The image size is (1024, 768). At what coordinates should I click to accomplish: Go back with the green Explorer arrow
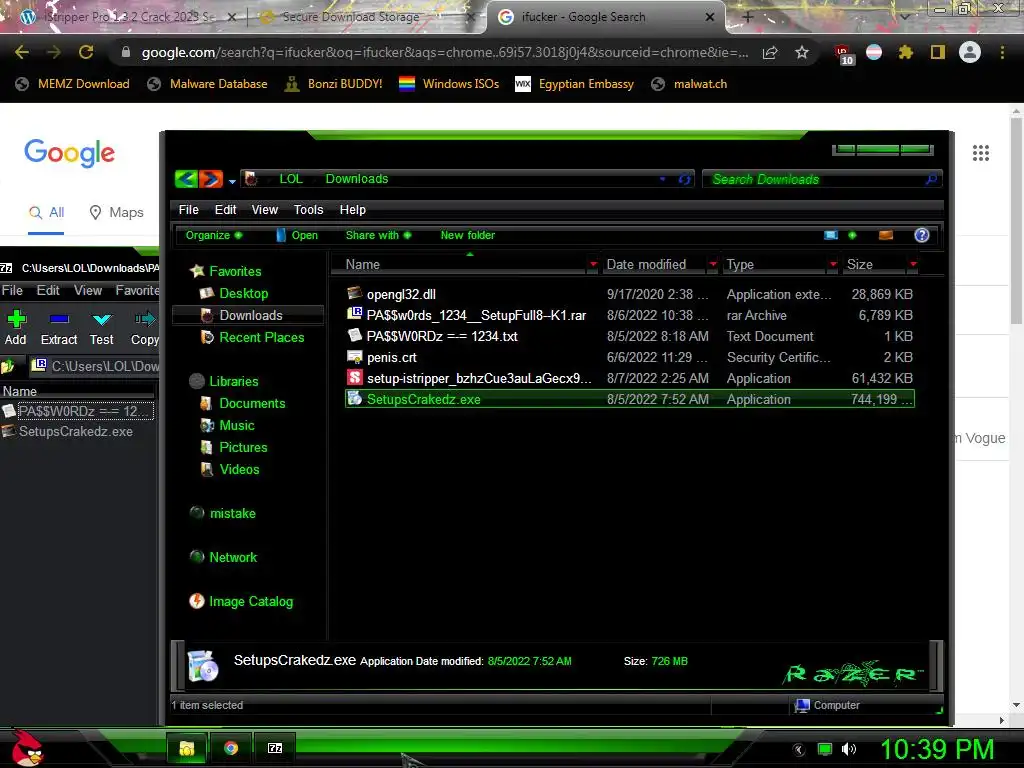(x=186, y=178)
